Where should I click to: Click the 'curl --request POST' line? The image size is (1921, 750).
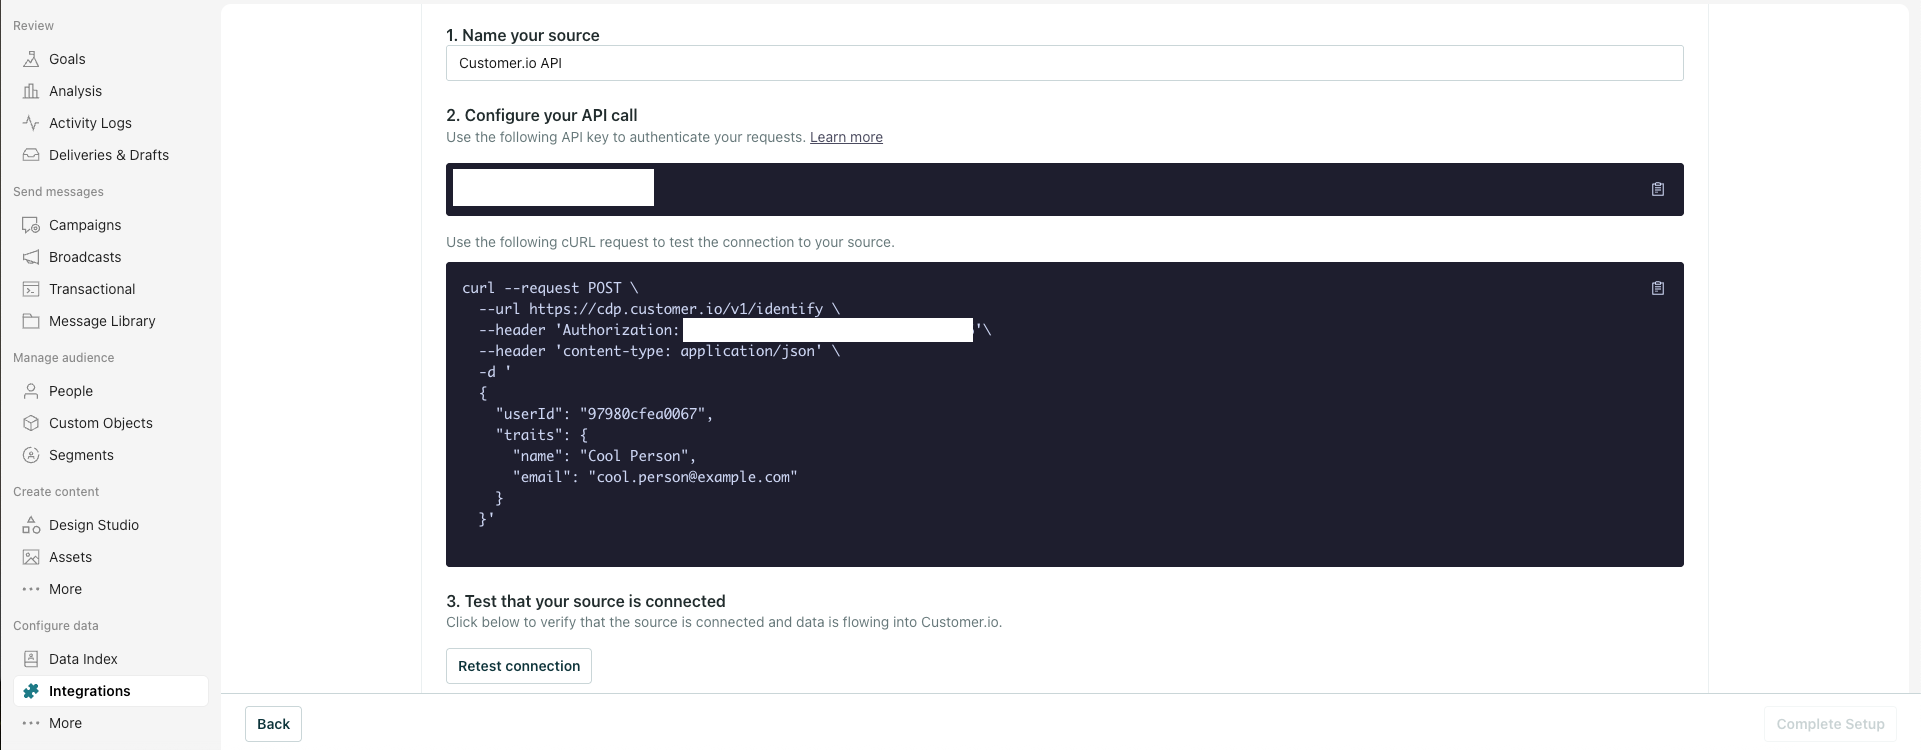[550, 288]
